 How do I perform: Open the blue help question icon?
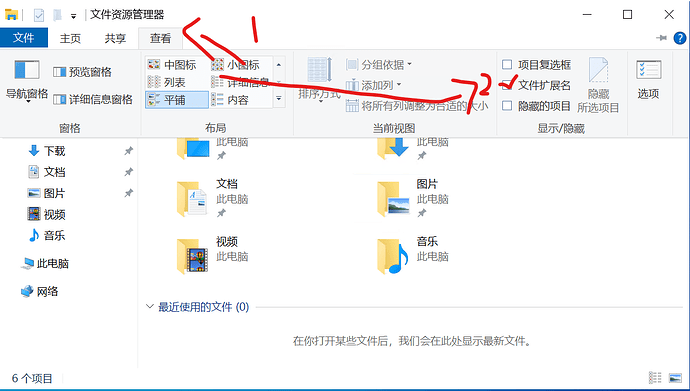click(x=680, y=38)
